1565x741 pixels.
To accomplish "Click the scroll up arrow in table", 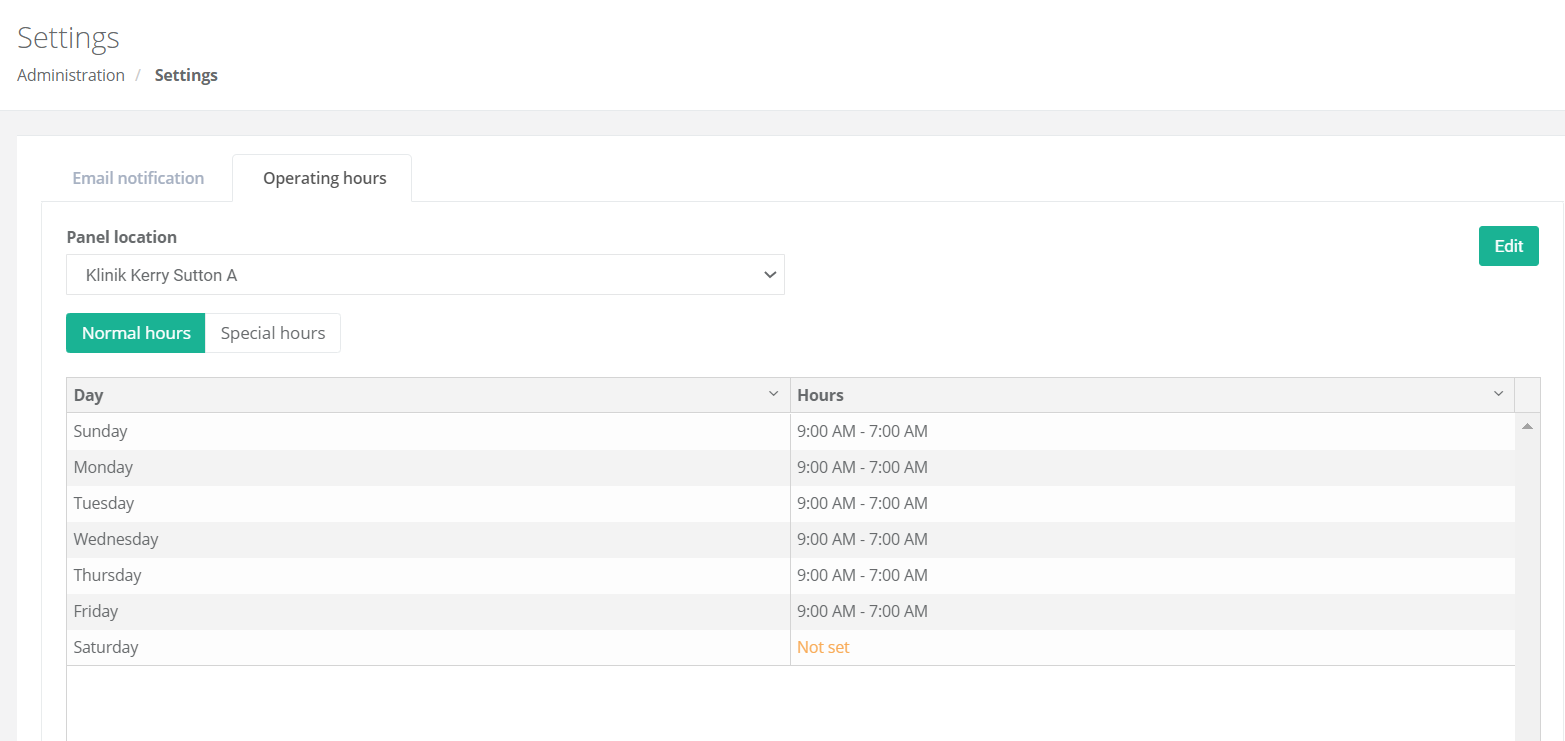I will tap(1527, 426).
